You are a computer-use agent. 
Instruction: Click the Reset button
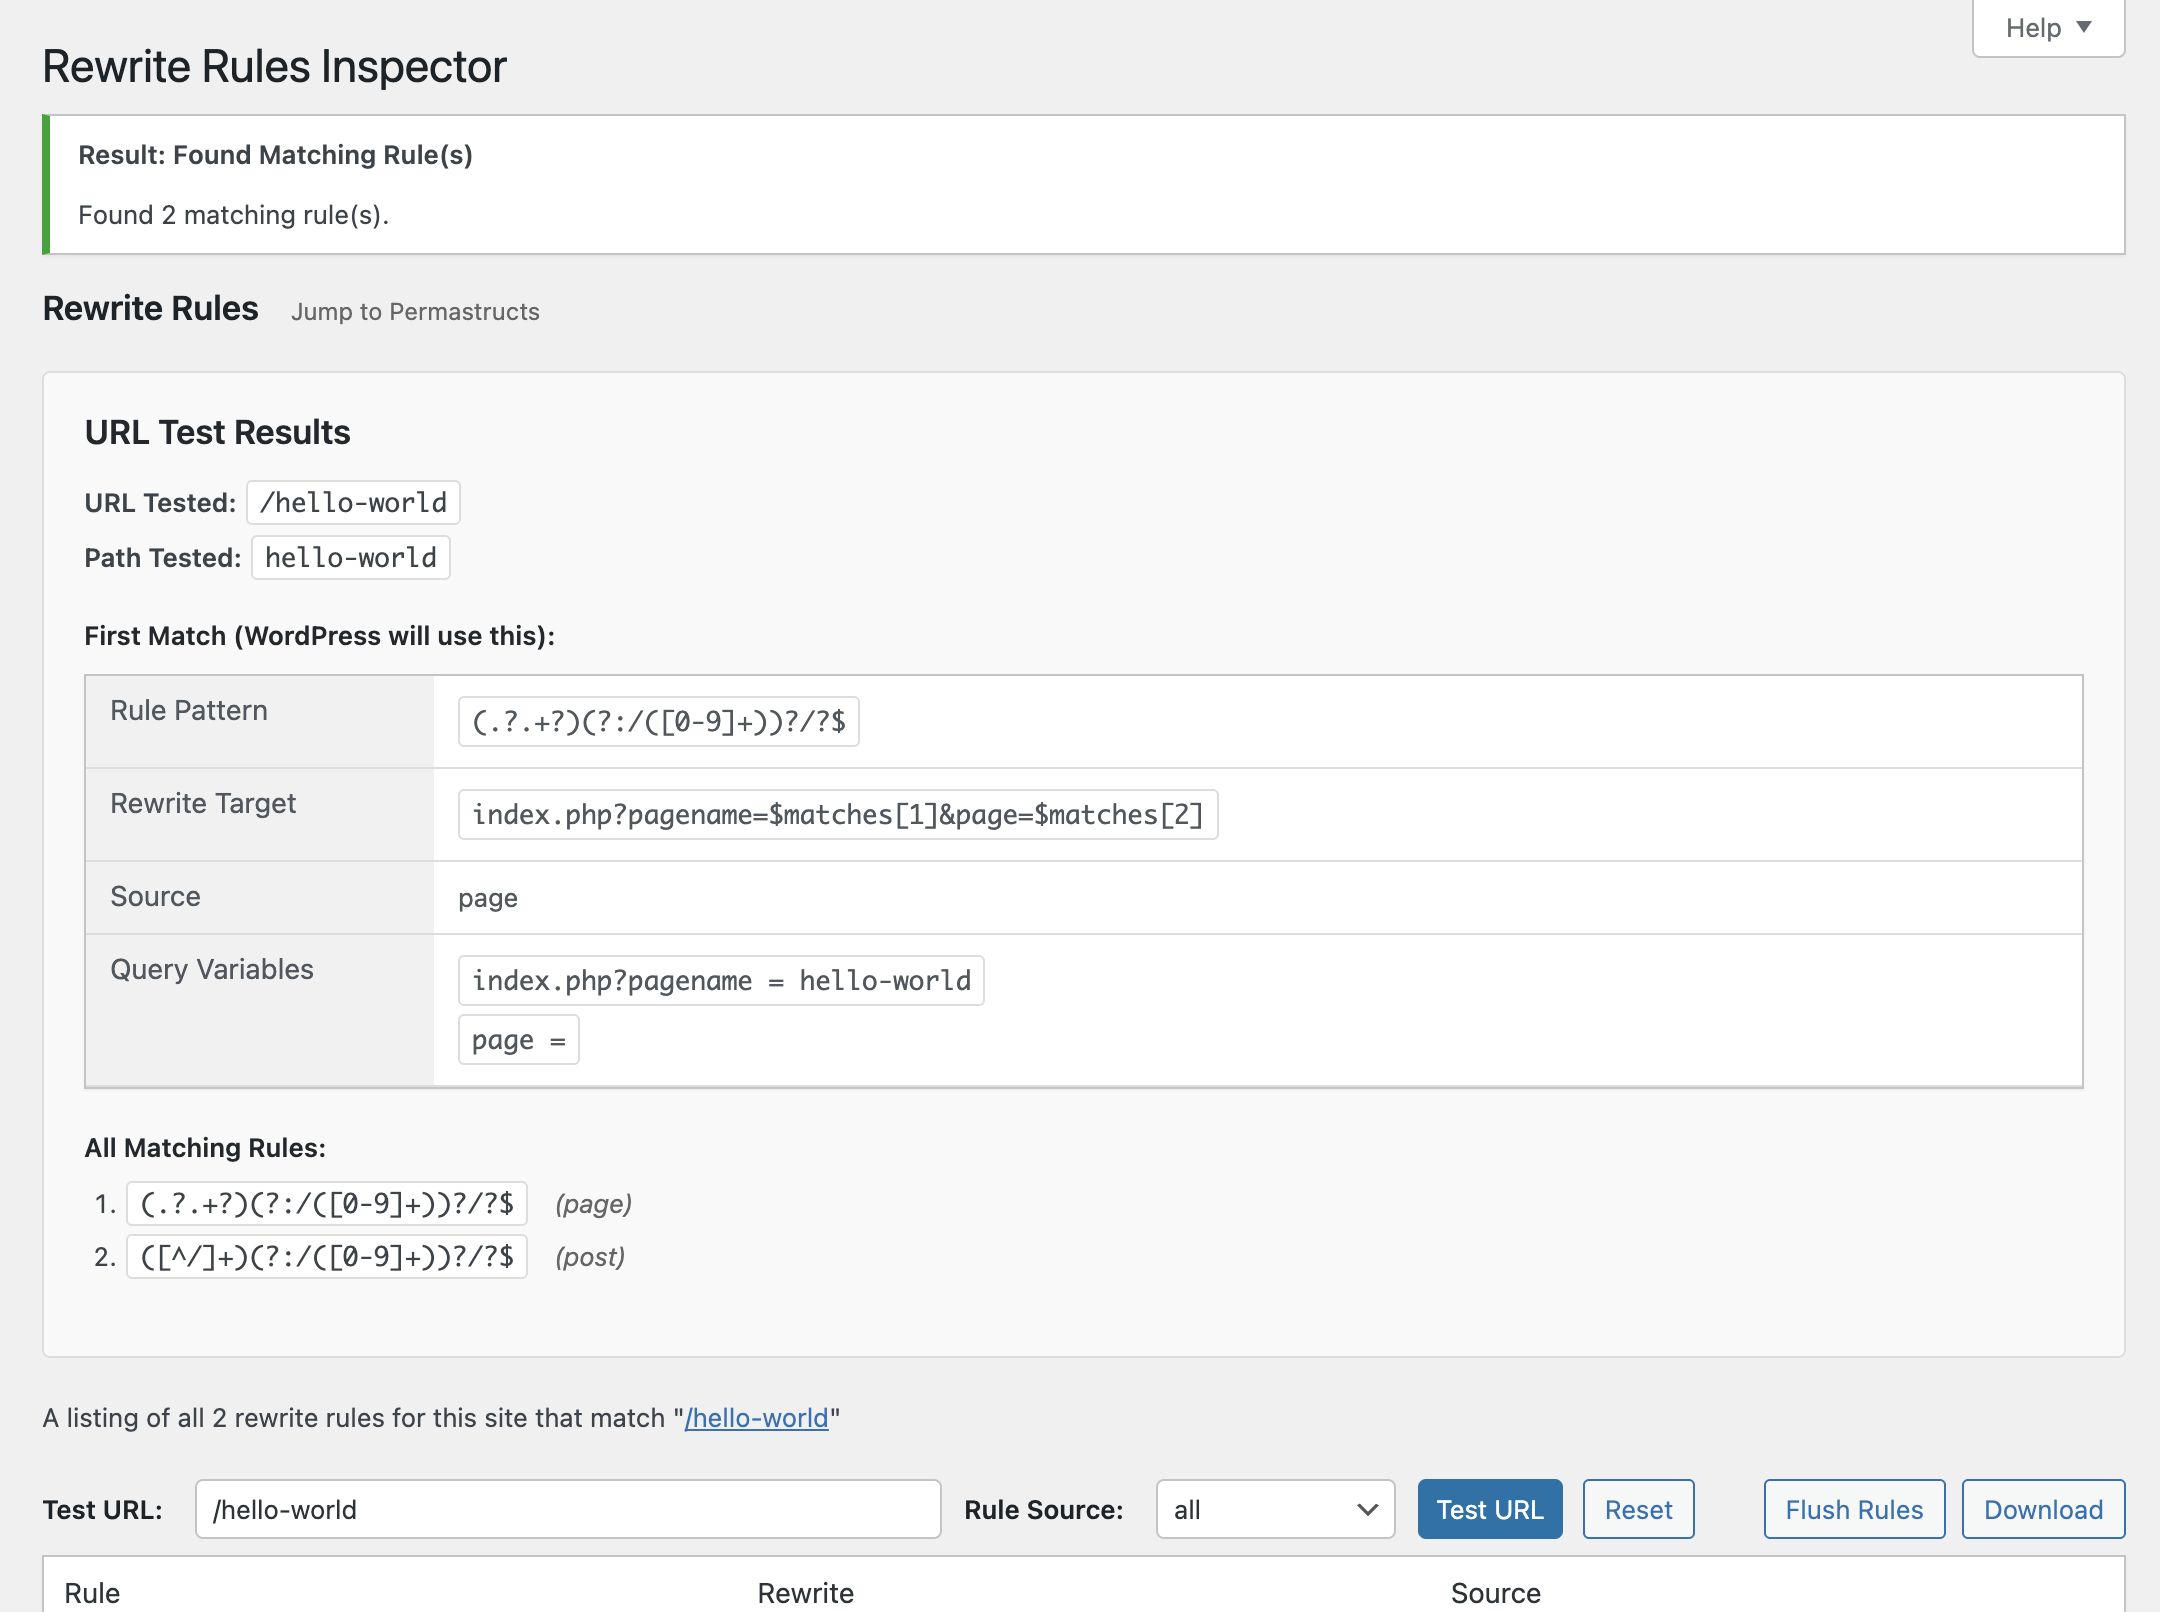coord(1638,1509)
